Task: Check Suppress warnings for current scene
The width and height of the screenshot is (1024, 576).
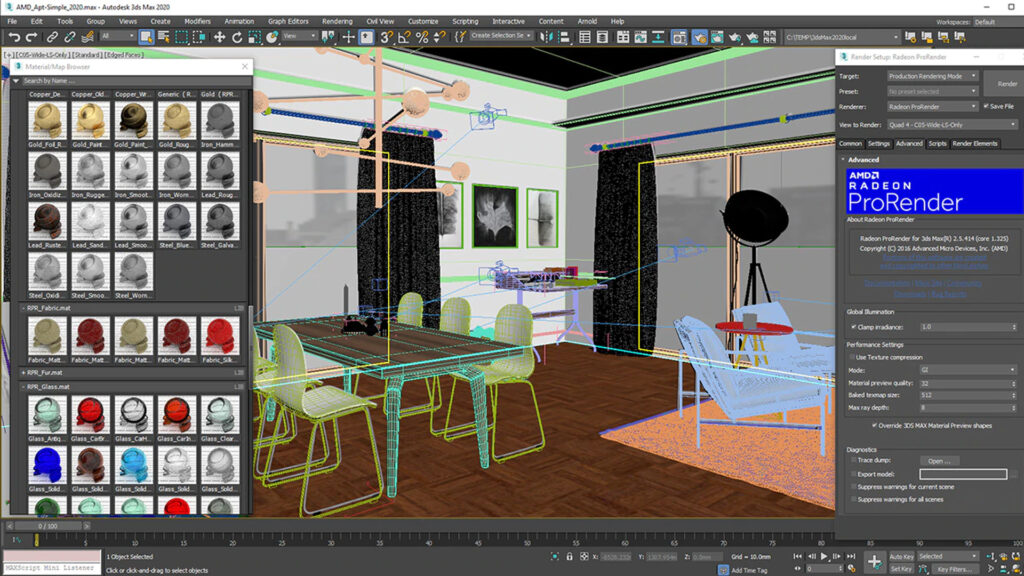Action: (x=854, y=487)
